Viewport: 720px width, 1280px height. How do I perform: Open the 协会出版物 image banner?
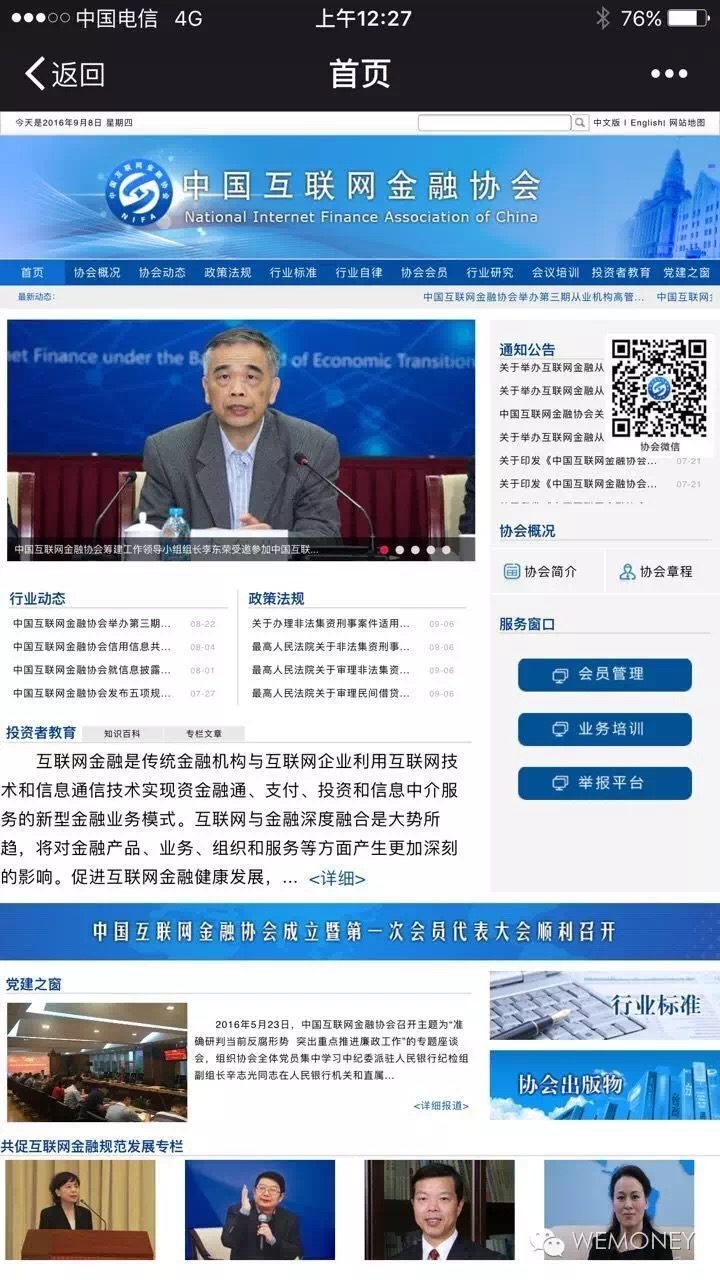point(604,1084)
